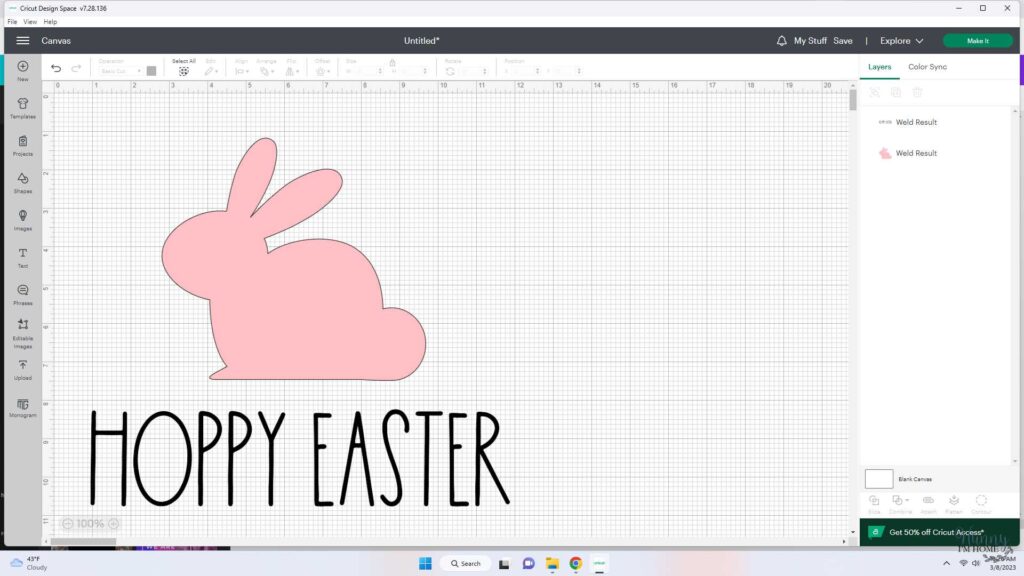Open the View menu
Image resolution: width=1024 pixels, height=576 pixels.
pos(30,22)
